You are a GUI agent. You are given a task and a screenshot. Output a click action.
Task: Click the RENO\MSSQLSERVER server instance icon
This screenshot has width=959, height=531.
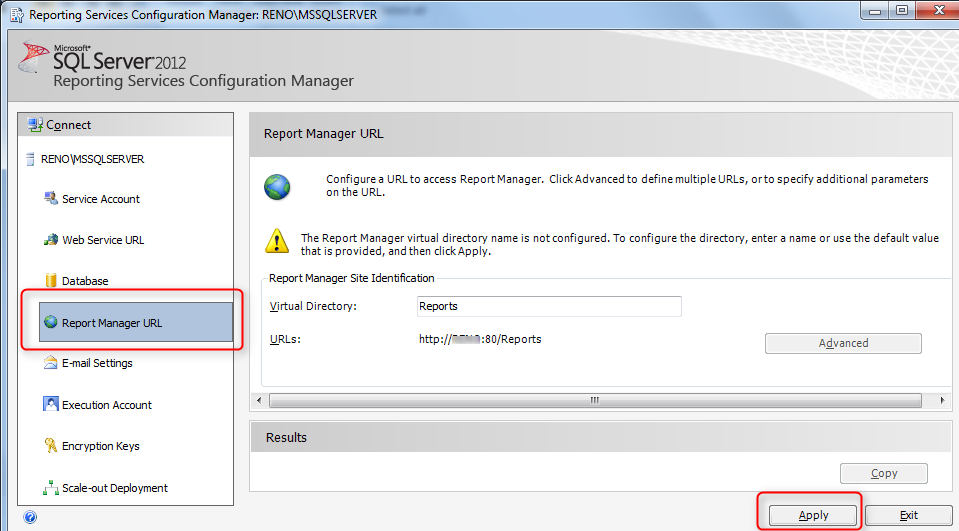pos(30,159)
